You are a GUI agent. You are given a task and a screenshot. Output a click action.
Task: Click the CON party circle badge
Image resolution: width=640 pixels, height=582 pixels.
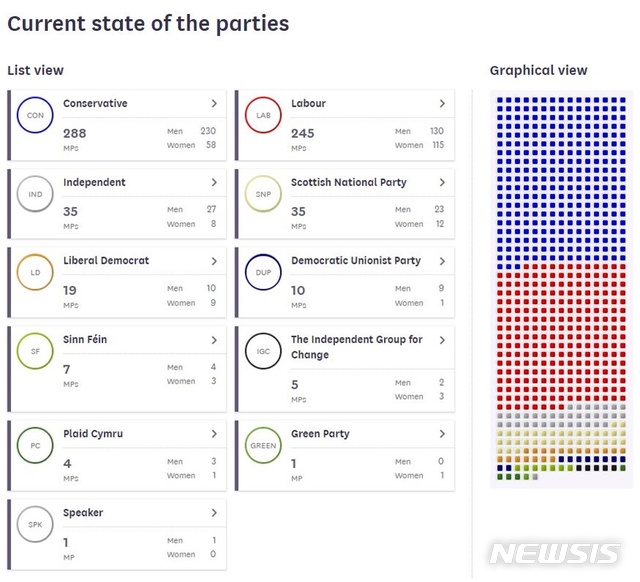pyautogui.click(x=35, y=115)
